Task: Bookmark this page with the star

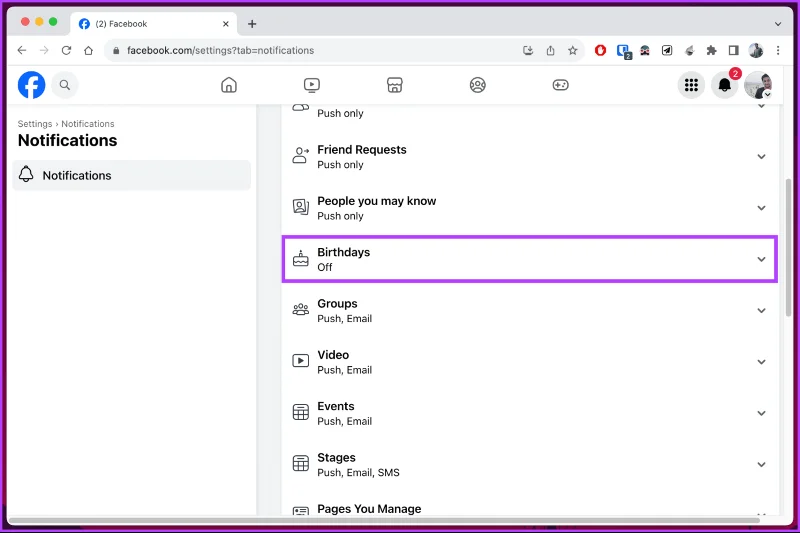Action: point(572,50)
